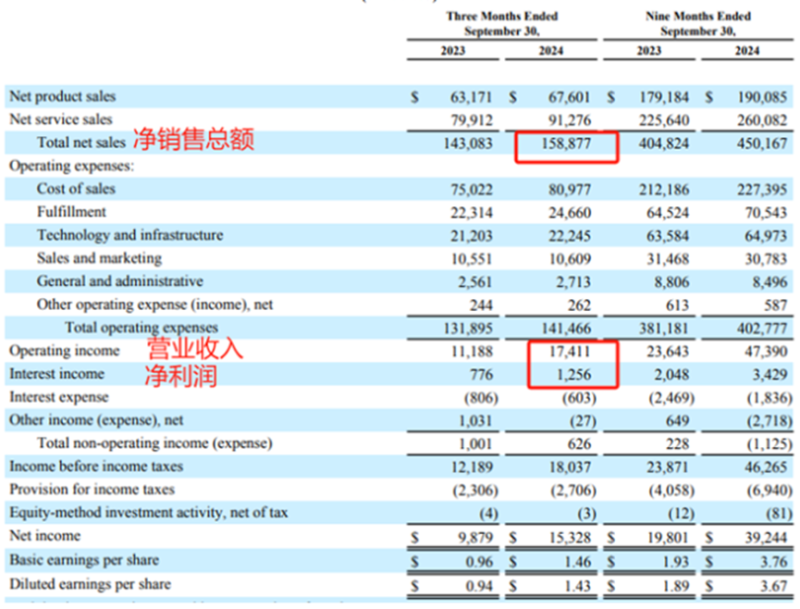Click the Technology and infrastructure label
The width and height of the screenshot is (800, 609).
point(130,235)
